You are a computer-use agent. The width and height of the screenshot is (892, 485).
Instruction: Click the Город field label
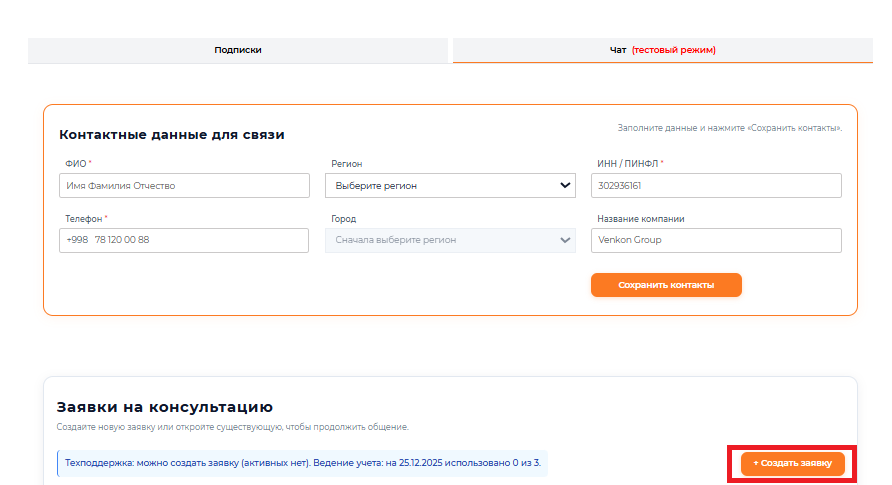tap(343, 219)
